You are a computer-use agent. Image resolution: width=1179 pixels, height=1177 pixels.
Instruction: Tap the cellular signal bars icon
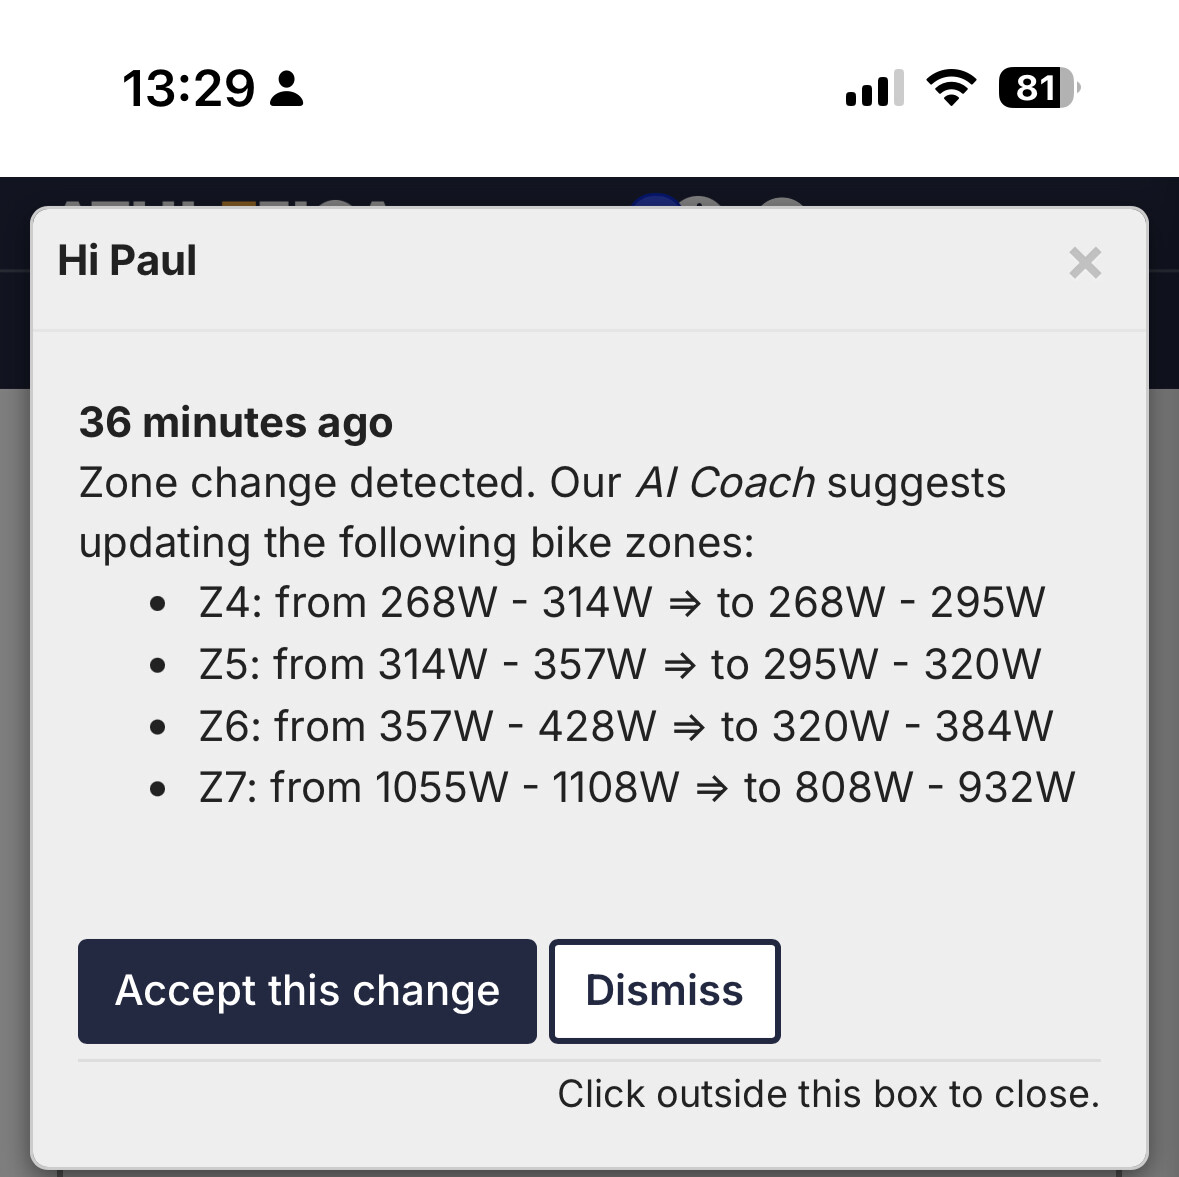click(x=874, y=88)
